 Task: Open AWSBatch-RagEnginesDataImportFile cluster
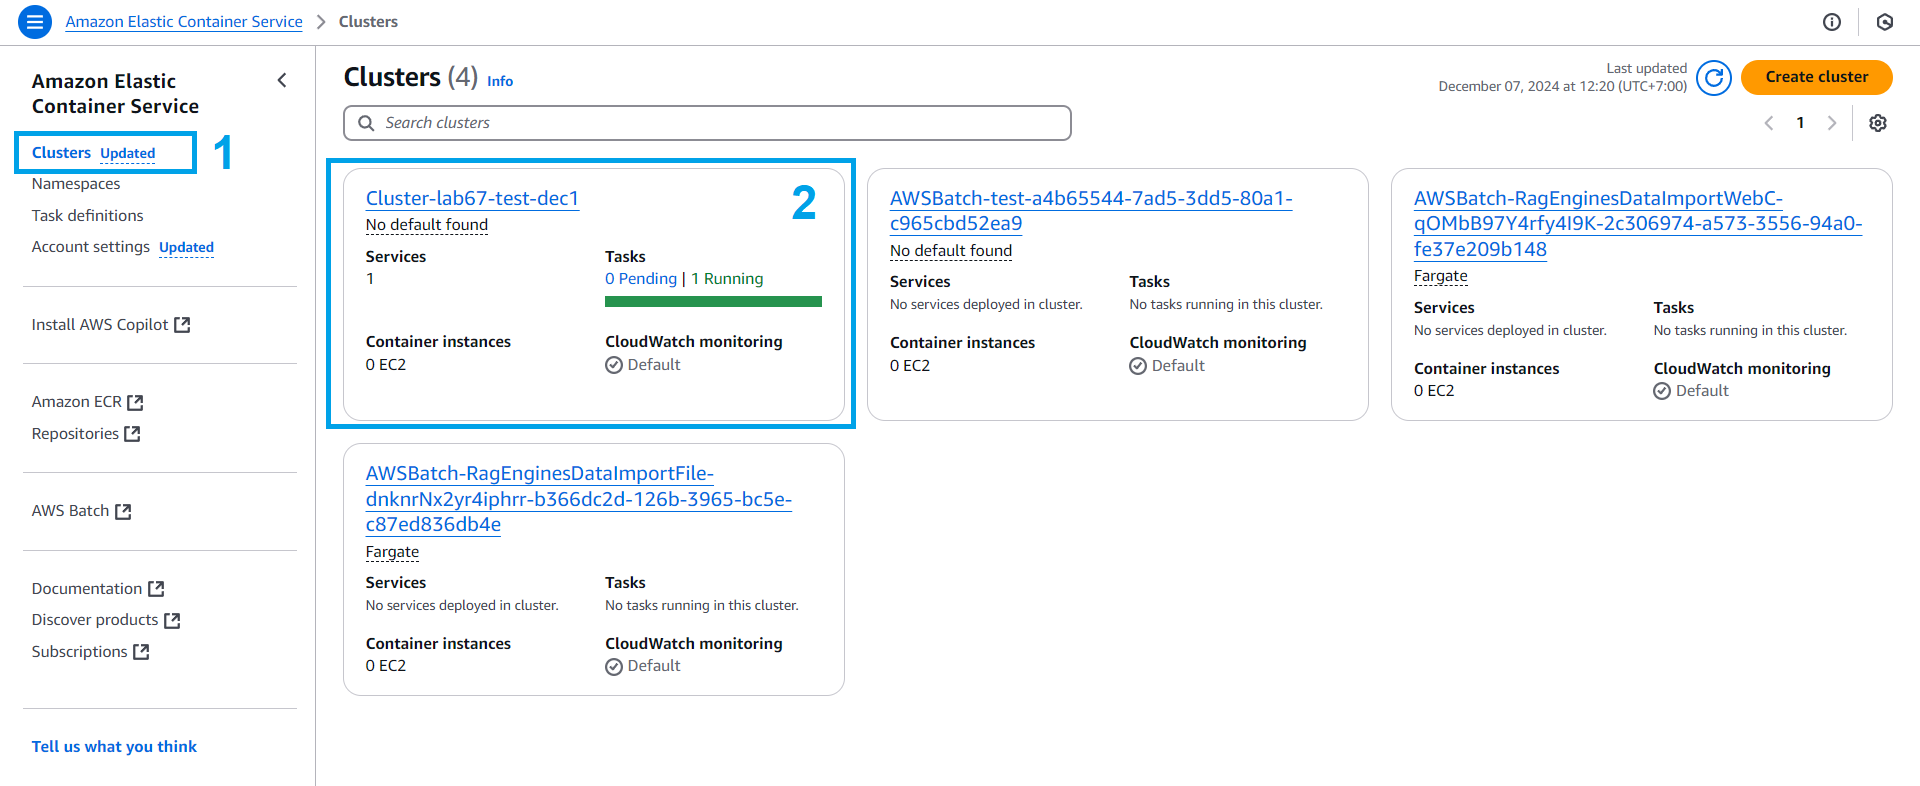tap(579, 499)
